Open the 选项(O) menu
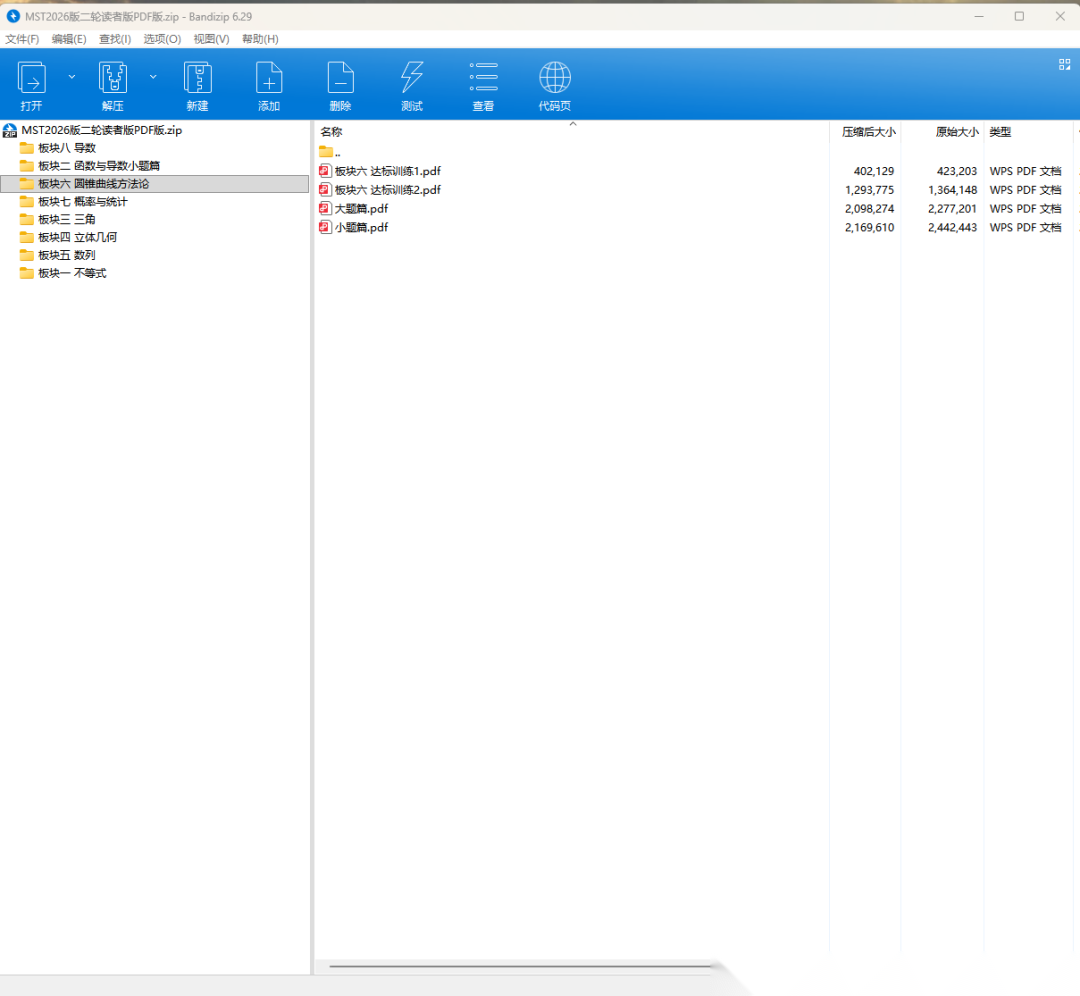Image resolution: width=1080 pixels, height=996 pixels. (x=162, y=39)
